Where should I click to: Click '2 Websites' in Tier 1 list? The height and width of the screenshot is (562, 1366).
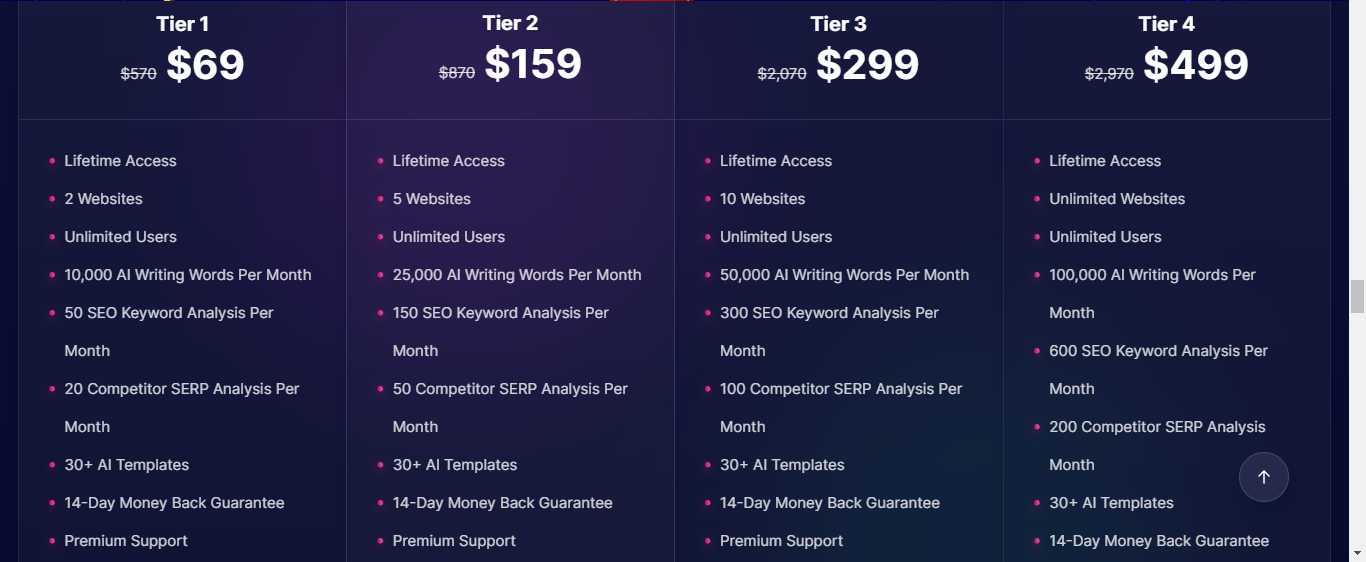104,199
